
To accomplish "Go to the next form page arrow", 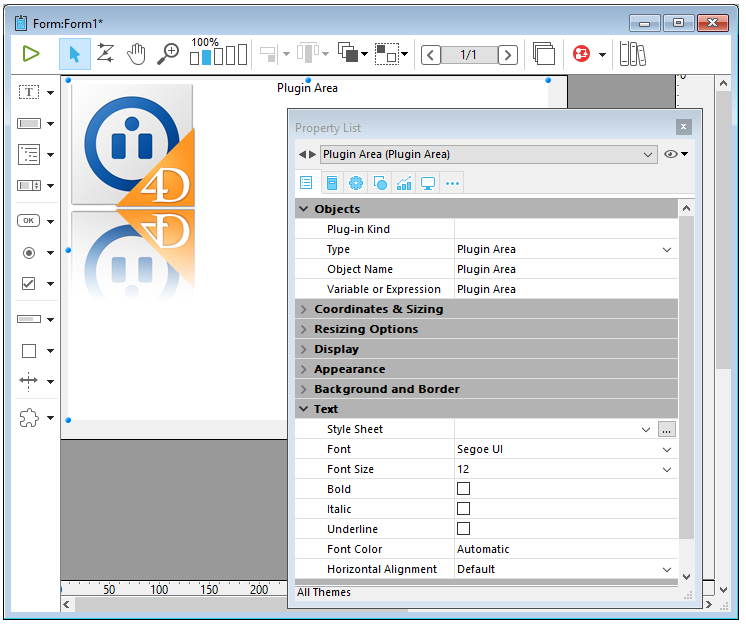I will tap(508, 55).
